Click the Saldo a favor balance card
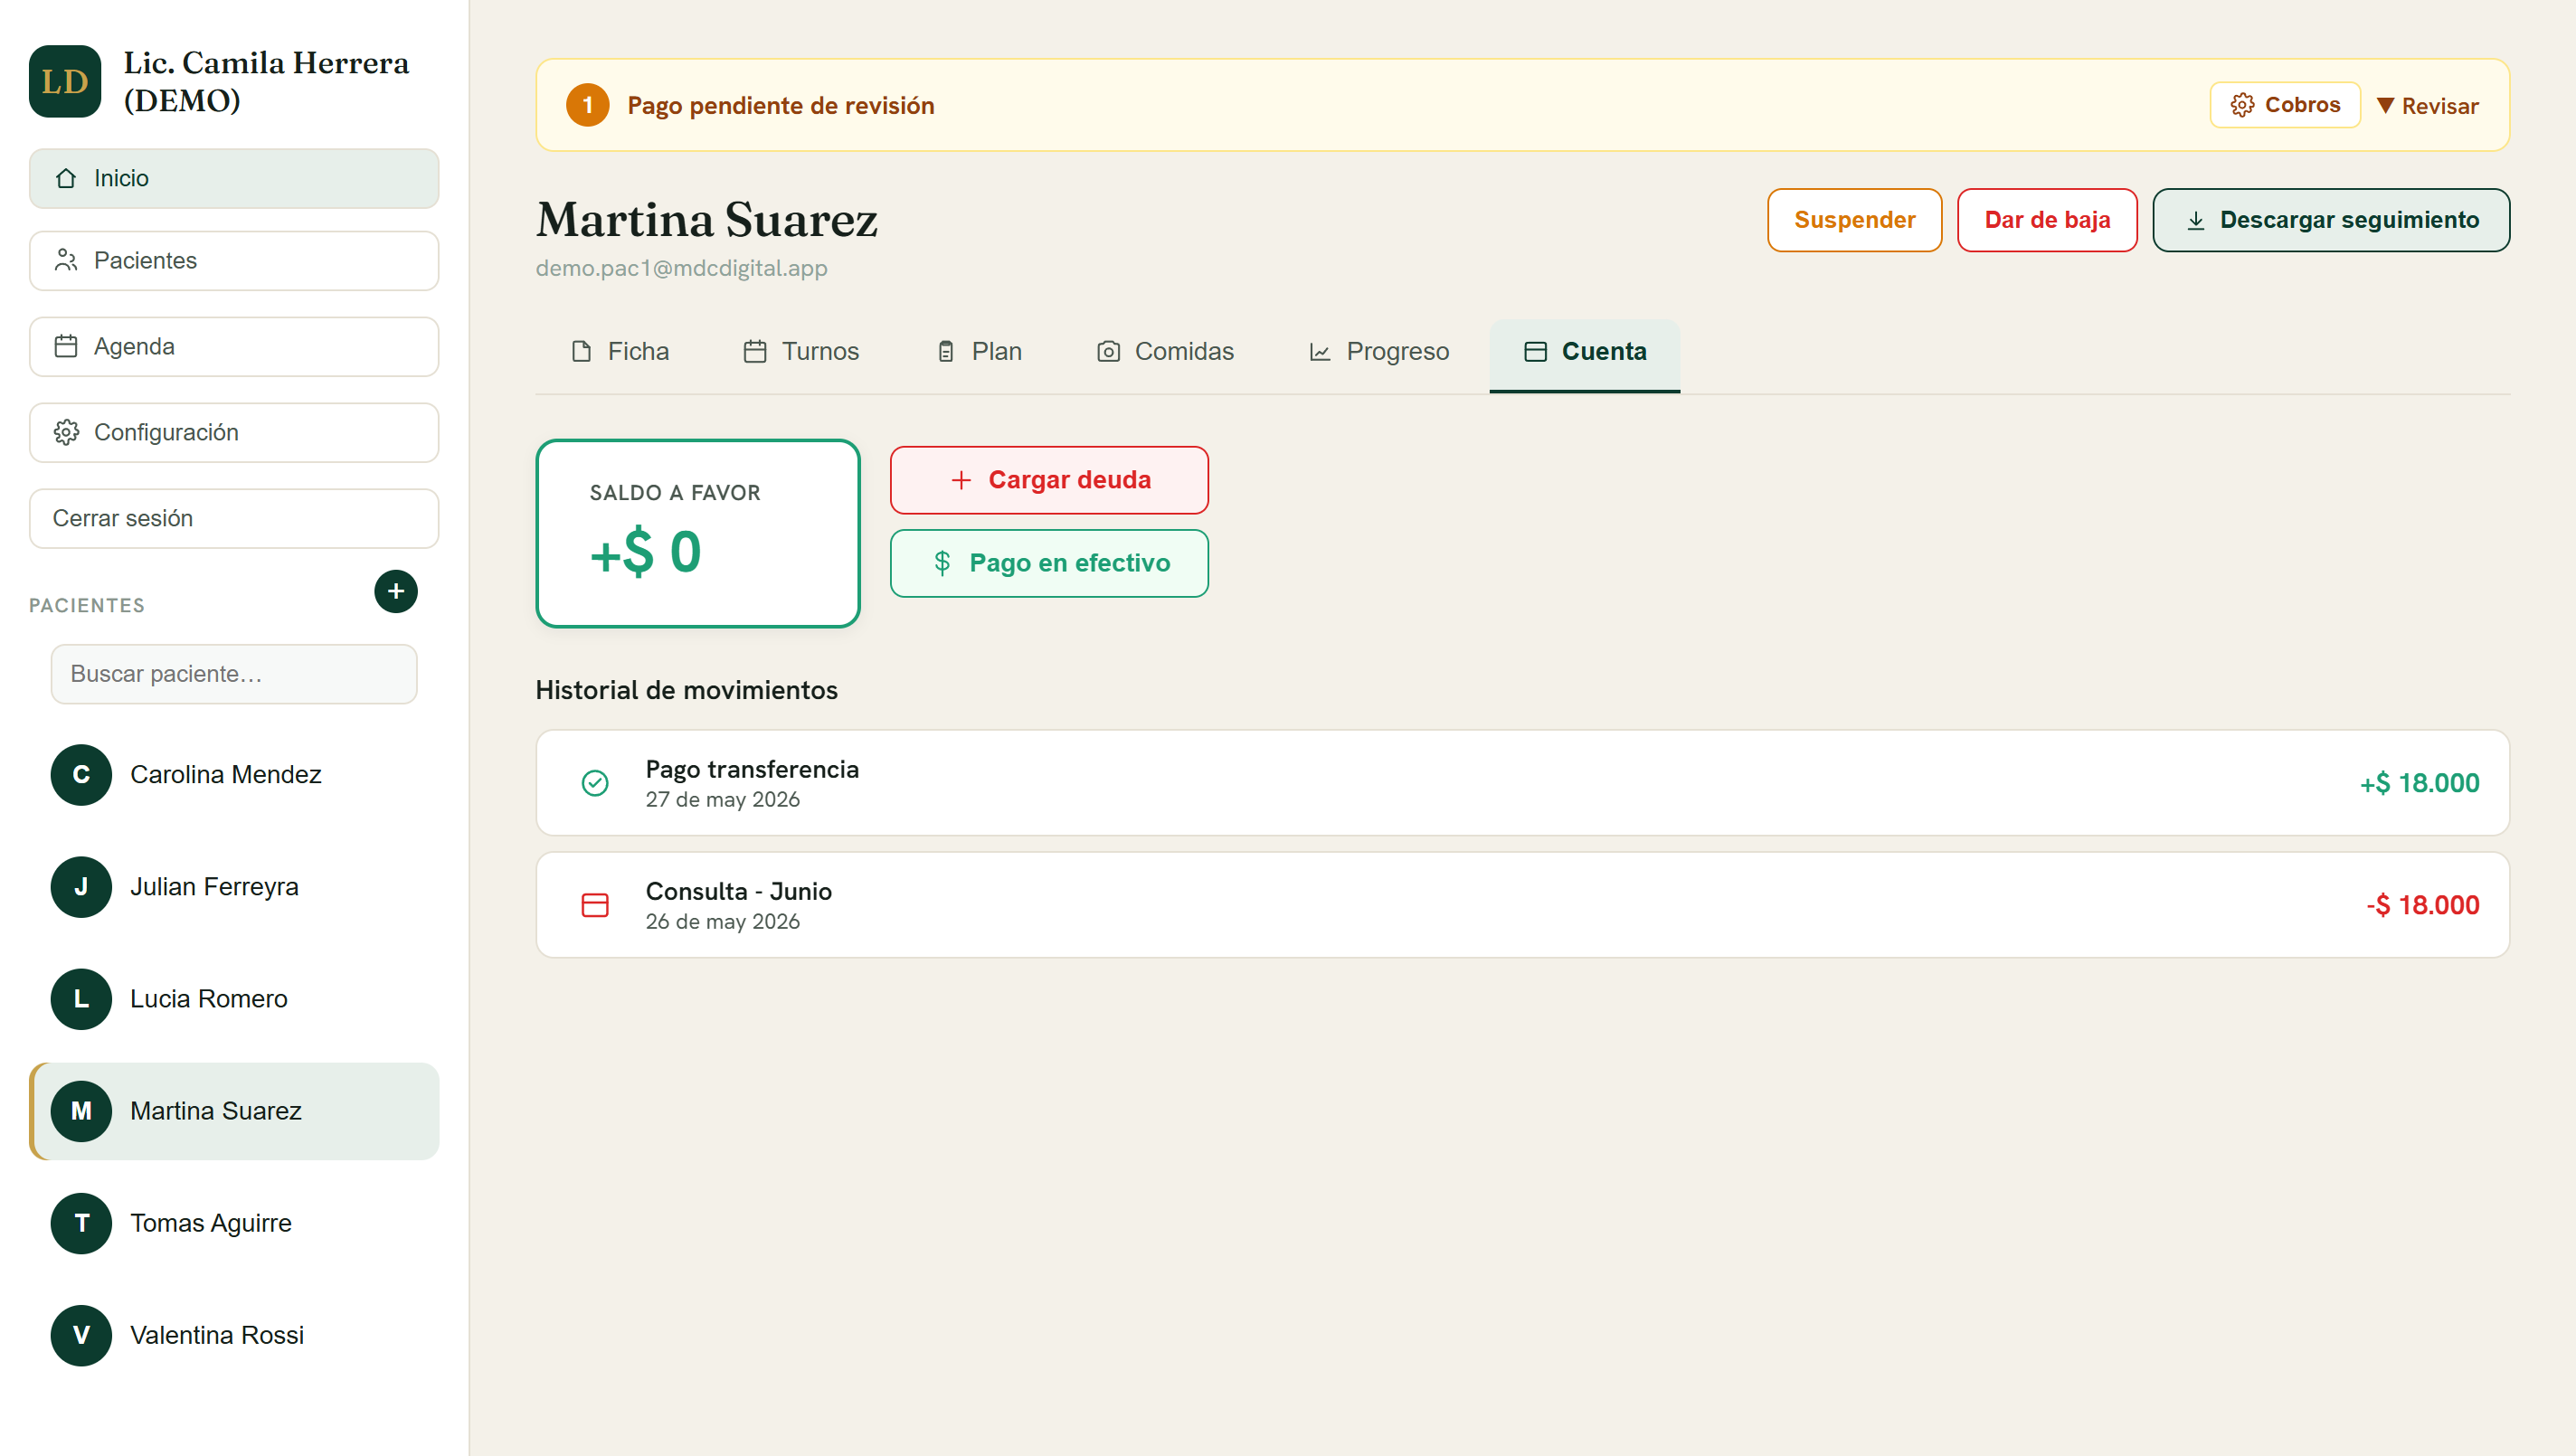The image size is (2576, 1456). click(698, 533)
